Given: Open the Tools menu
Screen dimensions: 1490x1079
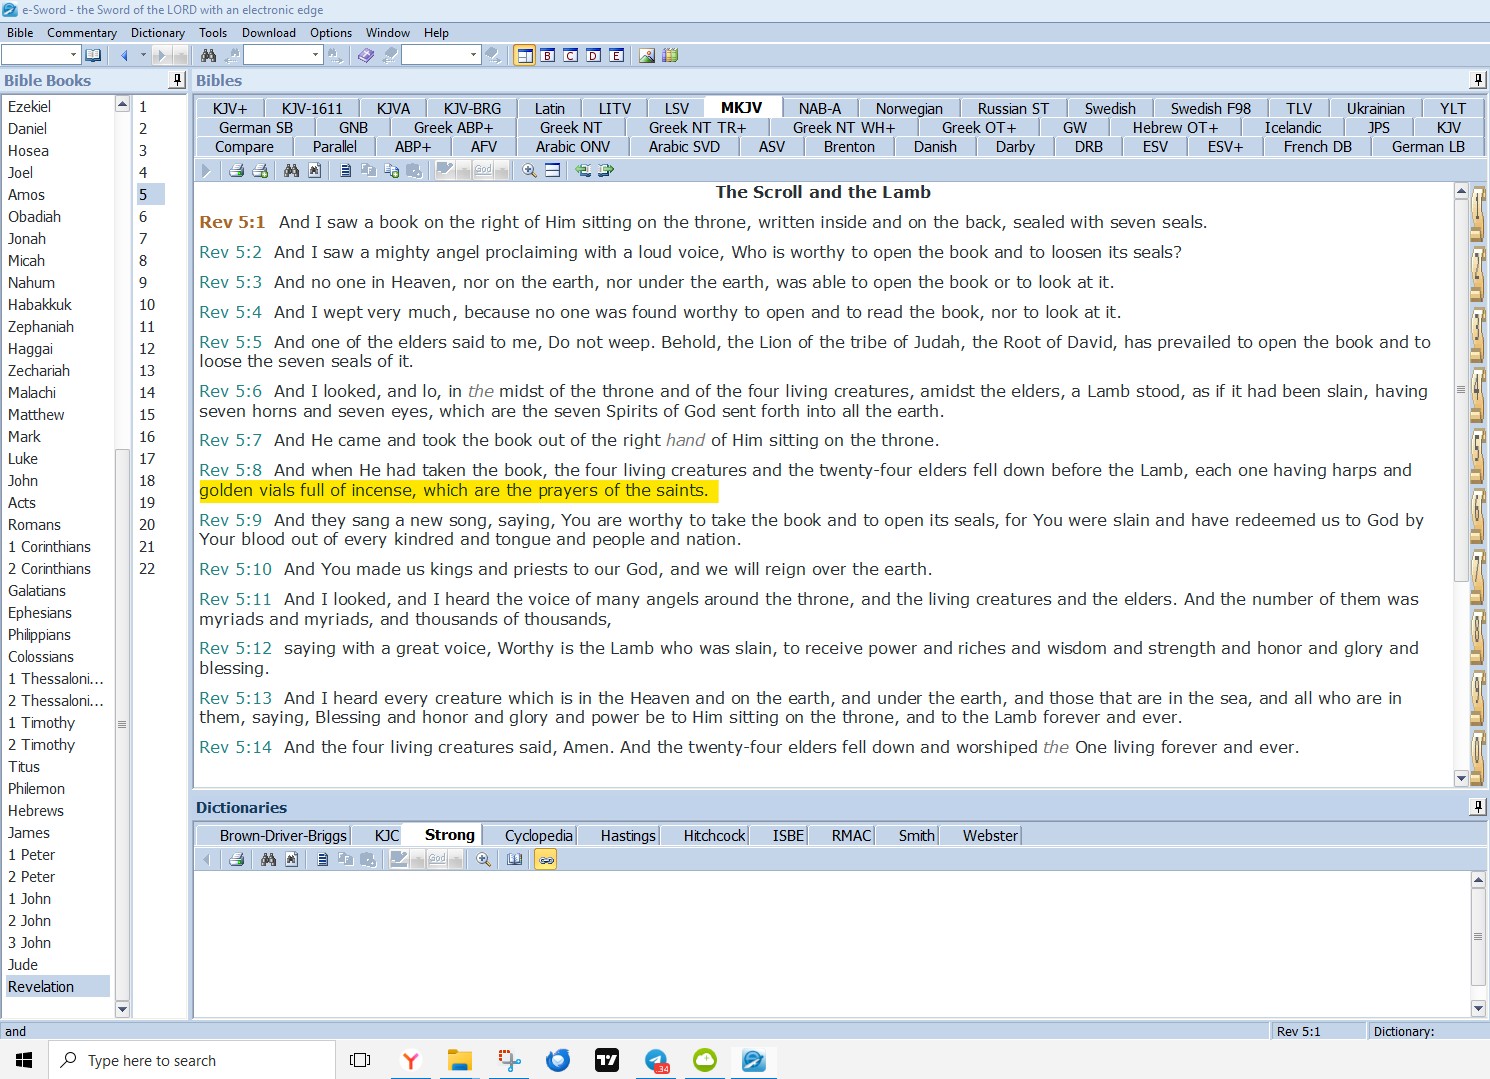Looking at the screenshot, I should (x=213, y=32).
